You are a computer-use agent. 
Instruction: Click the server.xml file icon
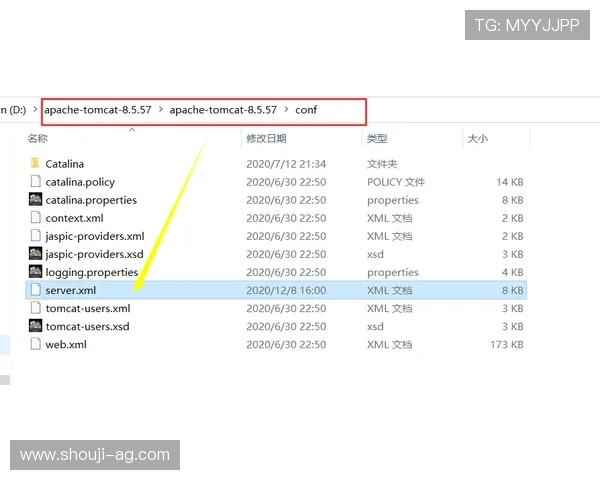pyautogui.click(x=36, y=290)
